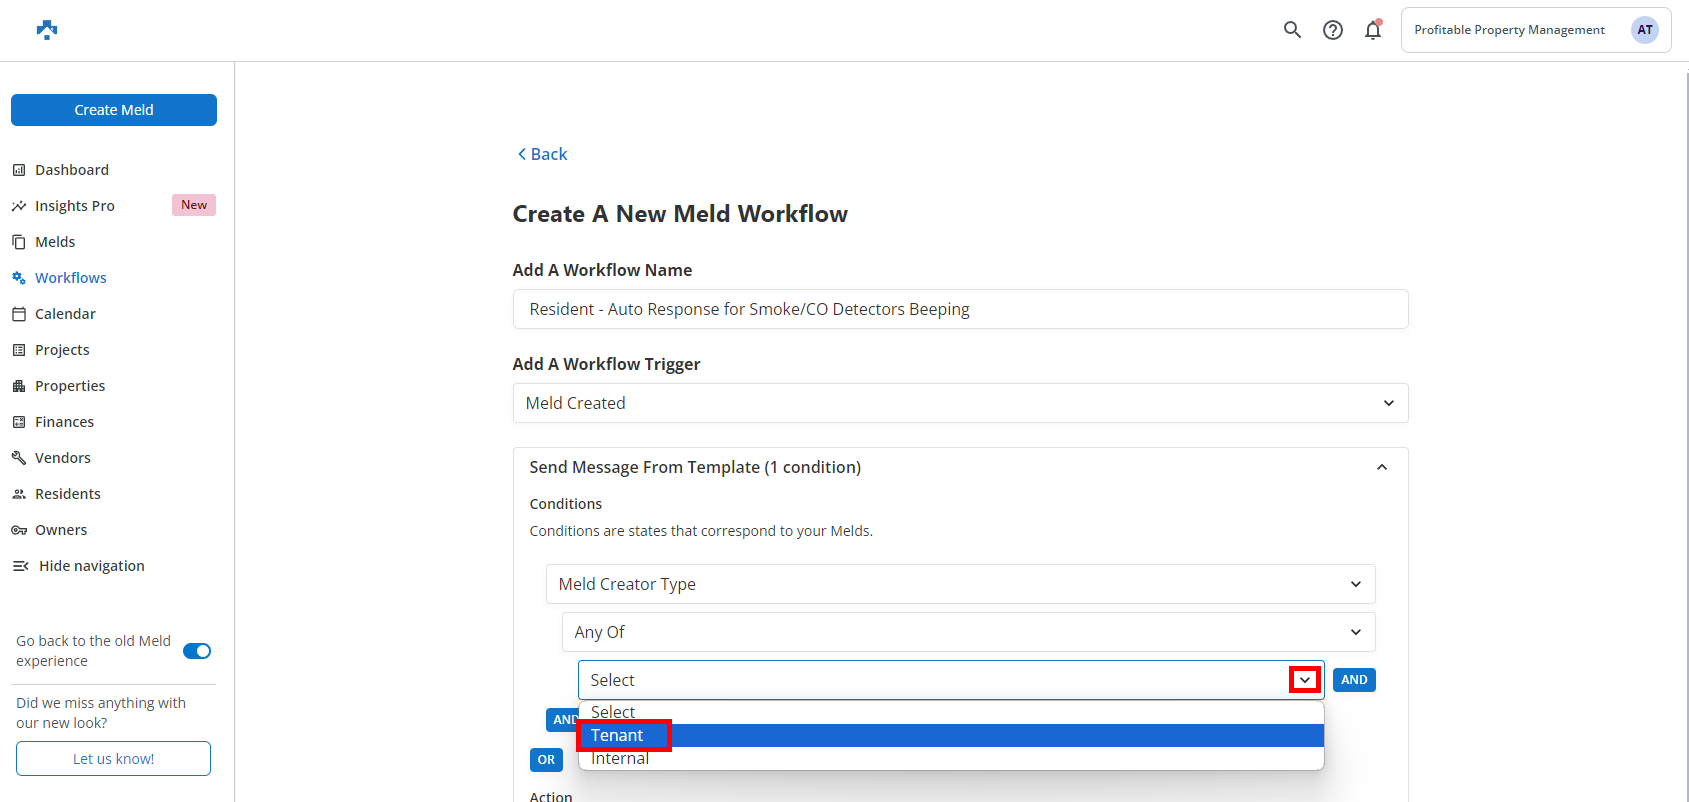Image resolution: width=1689 pixels, height=802 pixels.
Task: Expand the Meld Creator Type dropdown
Action: (x=960, y=584)
